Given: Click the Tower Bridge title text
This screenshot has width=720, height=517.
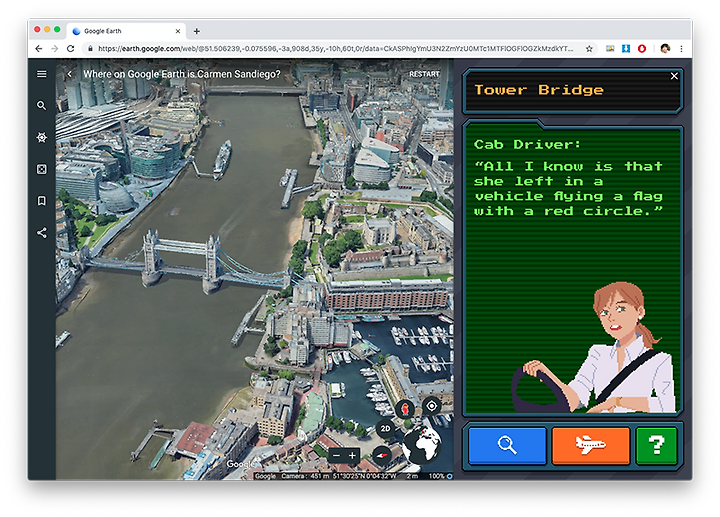Looking at the screenshot, I should tap(539, 90).
